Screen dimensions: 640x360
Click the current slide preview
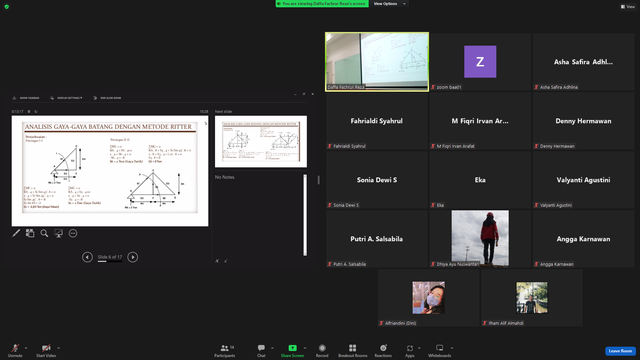point(110,171)
